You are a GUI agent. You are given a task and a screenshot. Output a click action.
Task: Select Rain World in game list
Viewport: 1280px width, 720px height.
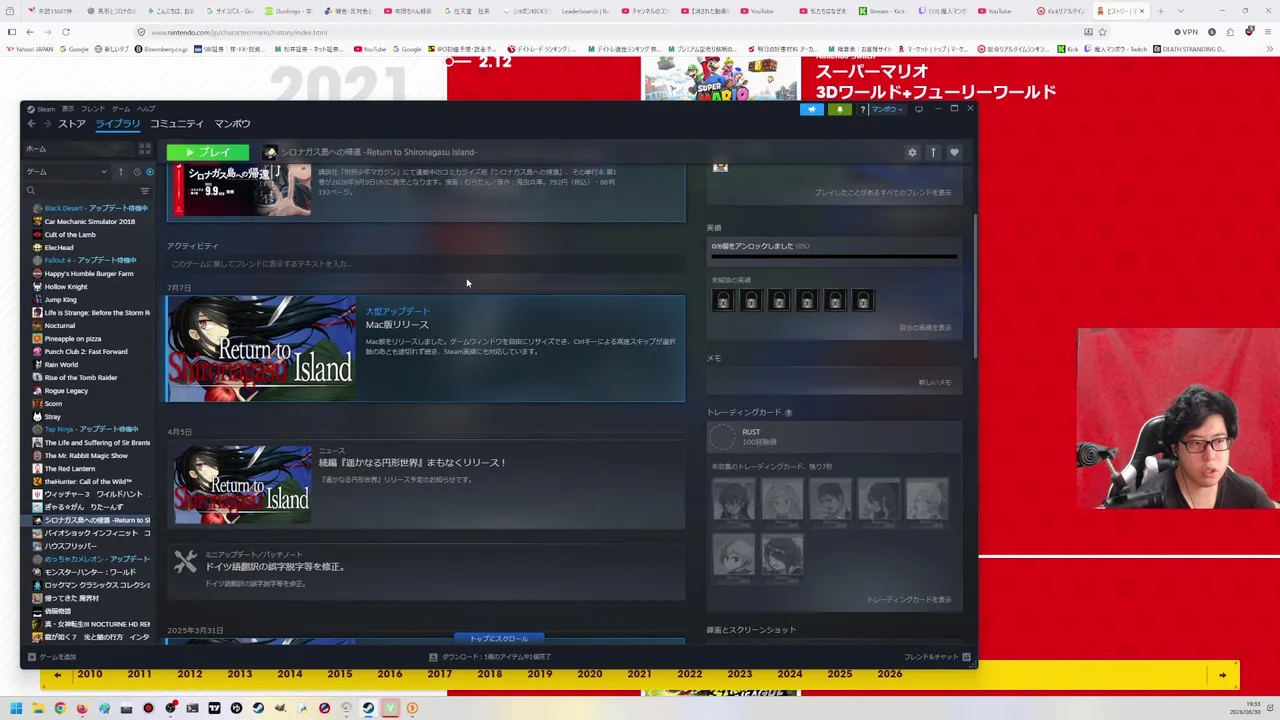click(x=91, y=364)
